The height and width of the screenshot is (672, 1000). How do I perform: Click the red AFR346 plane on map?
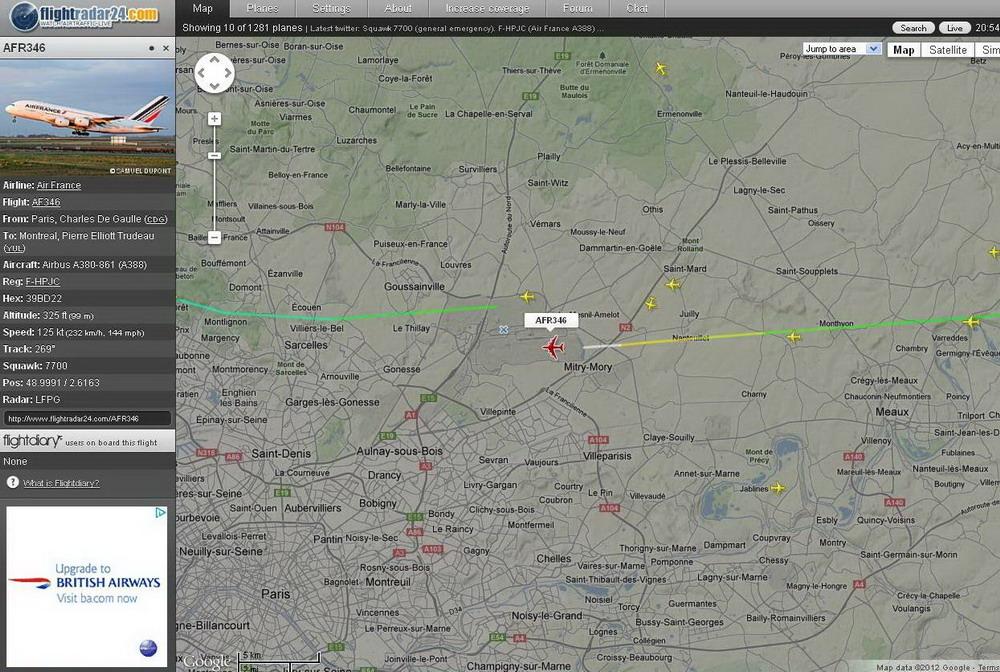552,347
